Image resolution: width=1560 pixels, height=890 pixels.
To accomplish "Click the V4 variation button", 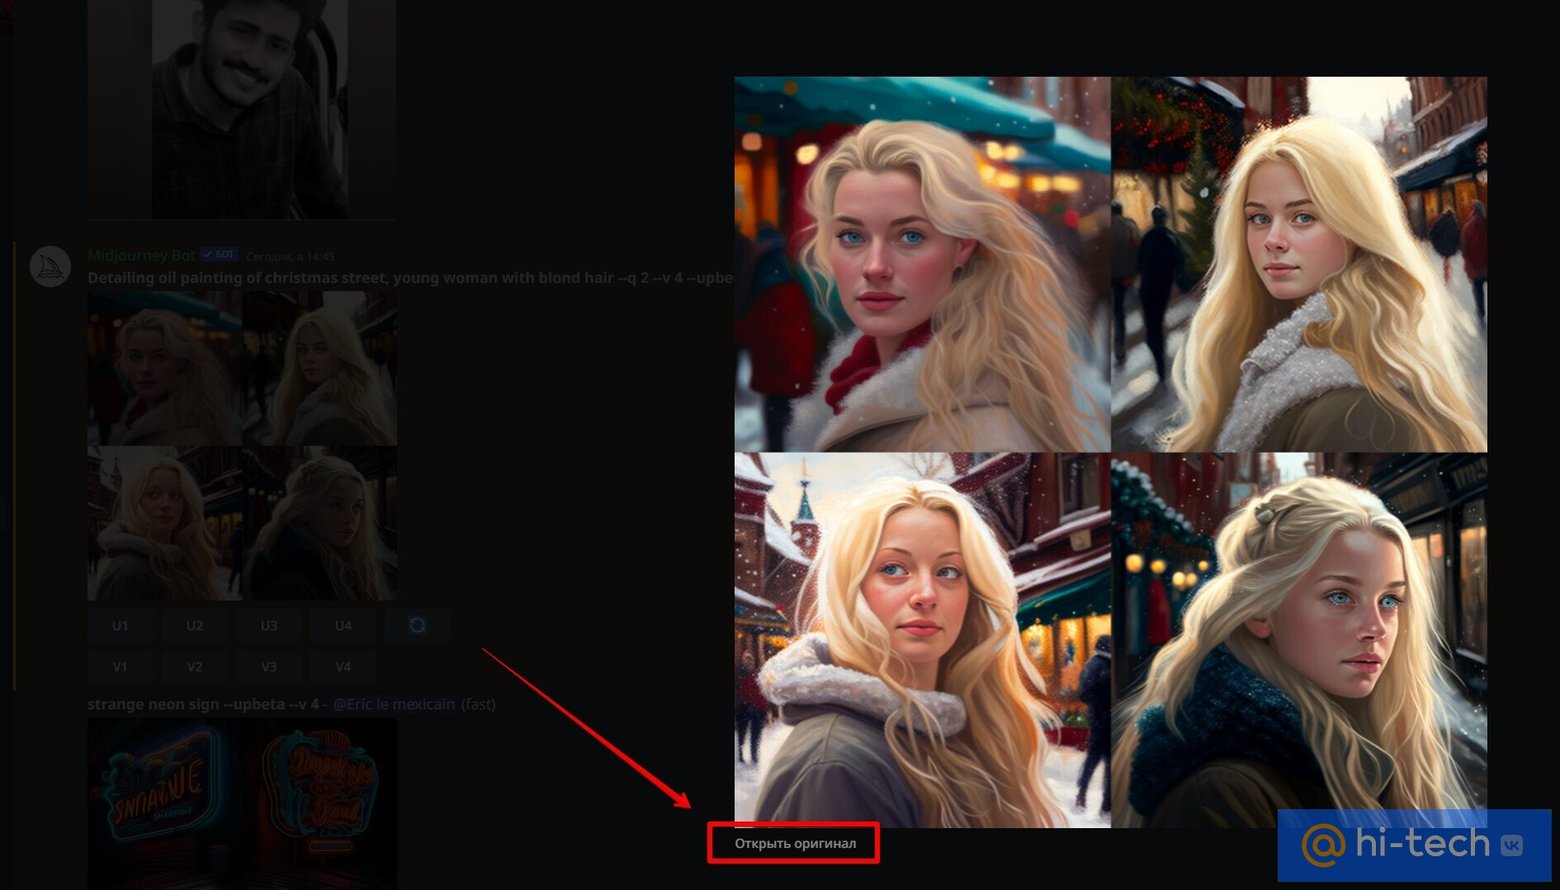I will tap(343, 666).
